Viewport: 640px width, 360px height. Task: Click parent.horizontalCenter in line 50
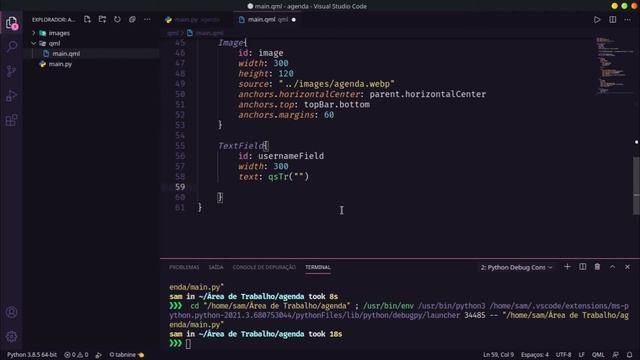point(427,94)
